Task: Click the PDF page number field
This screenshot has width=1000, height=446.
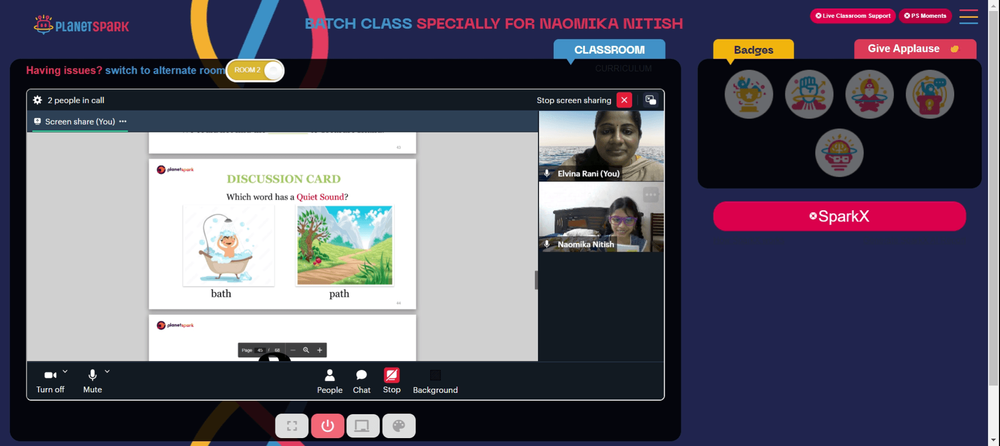Action: (260, 350)
